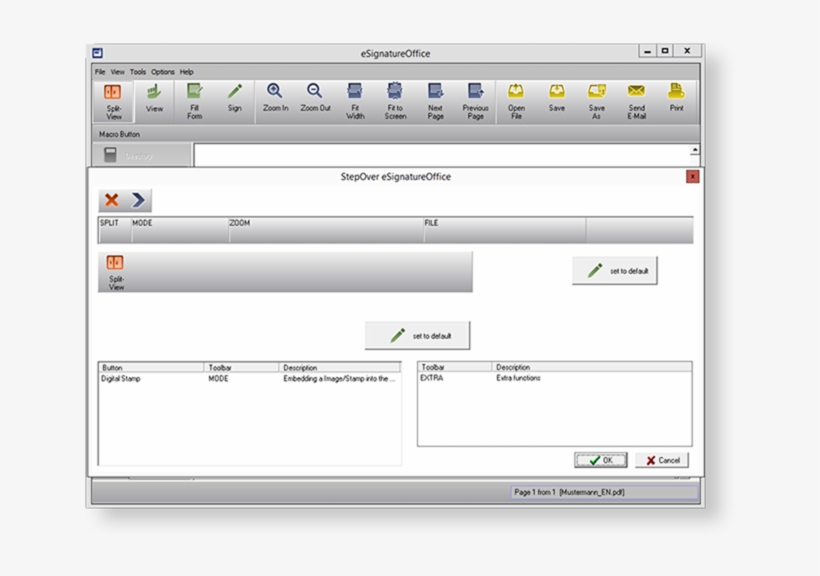Open the View menu
The image size is (820, 576).
coord(118,72)
